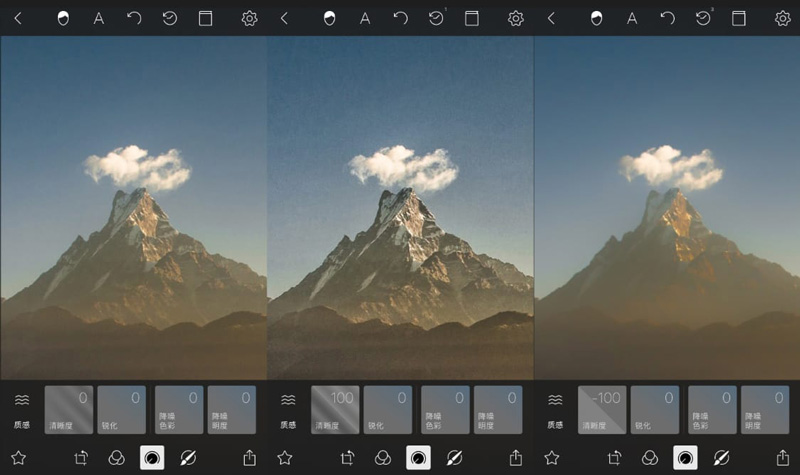Screen dimensions: 800x475
Task: Tap the share export icon in the rightmost panel
Action: pos(783,457)
